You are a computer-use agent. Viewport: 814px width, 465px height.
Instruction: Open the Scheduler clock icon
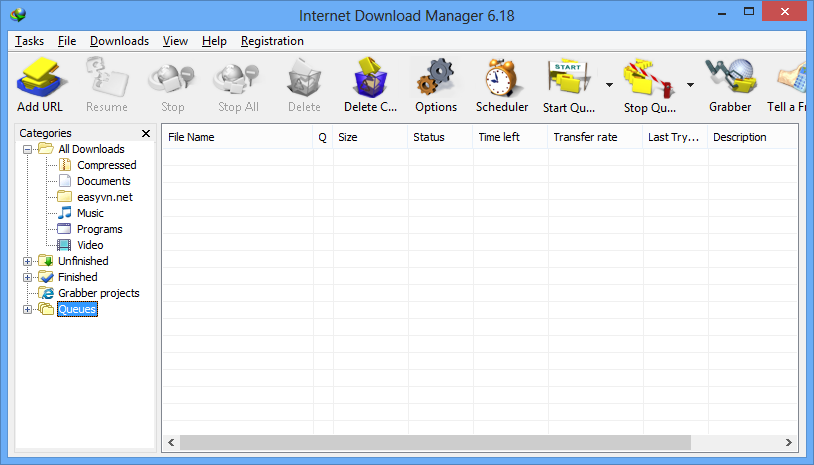tap(501, 78)
